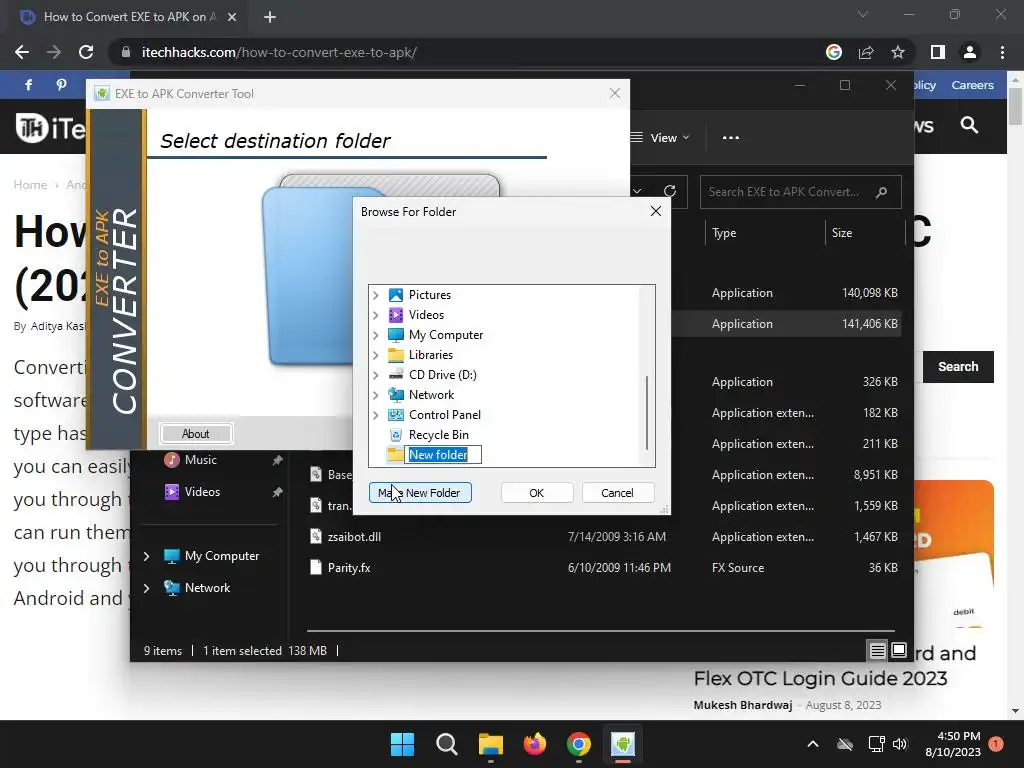This screenshot has width=1024, height=768.
Task: Click the address bar URL
Action: (x=279, y=52)
